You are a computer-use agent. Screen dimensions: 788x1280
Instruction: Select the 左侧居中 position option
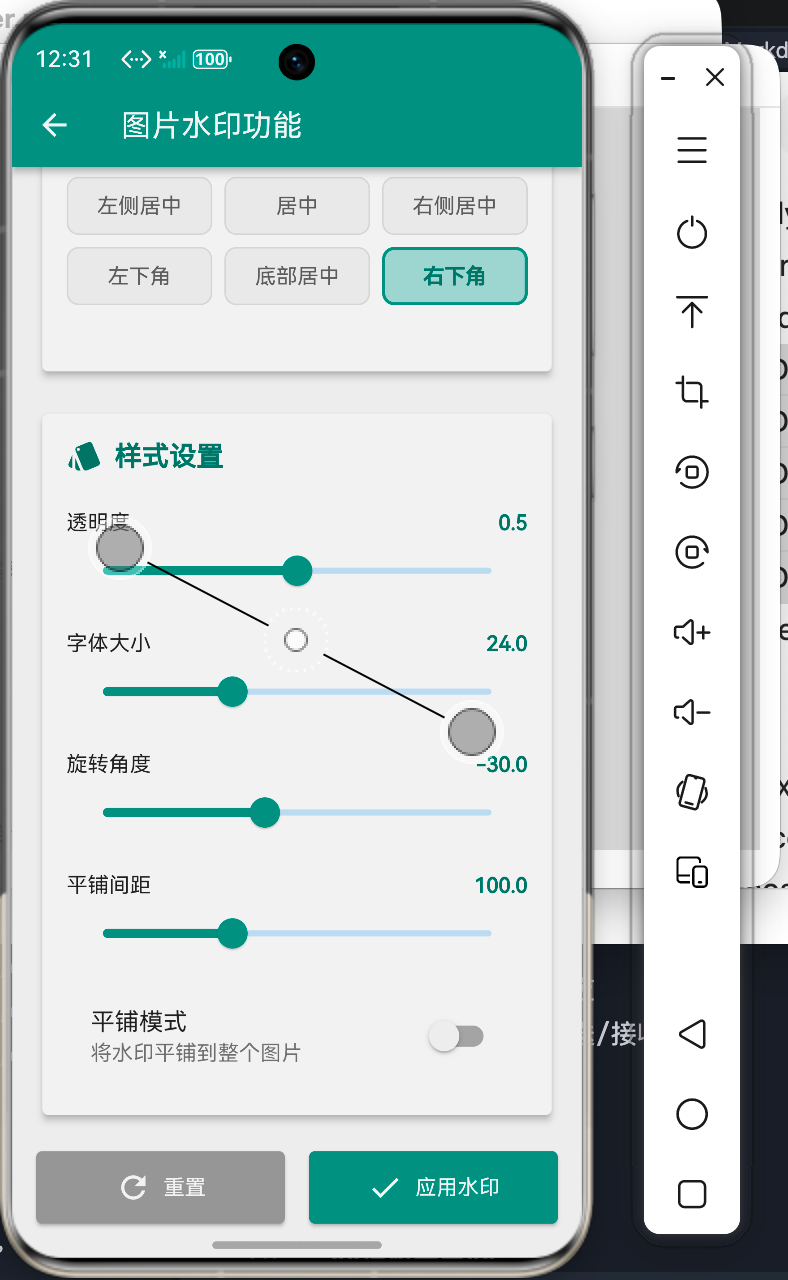[x=139, y=206]
